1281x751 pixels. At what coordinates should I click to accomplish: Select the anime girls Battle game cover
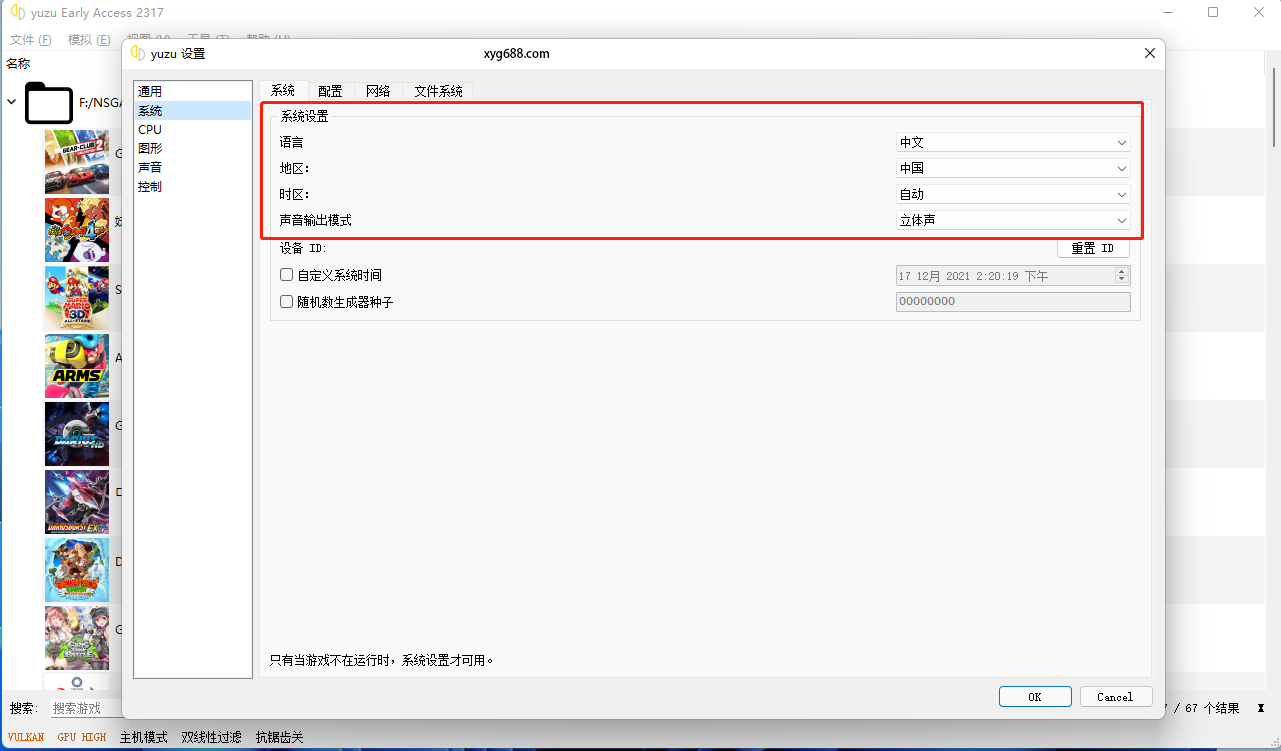click(x=77, y=638)
